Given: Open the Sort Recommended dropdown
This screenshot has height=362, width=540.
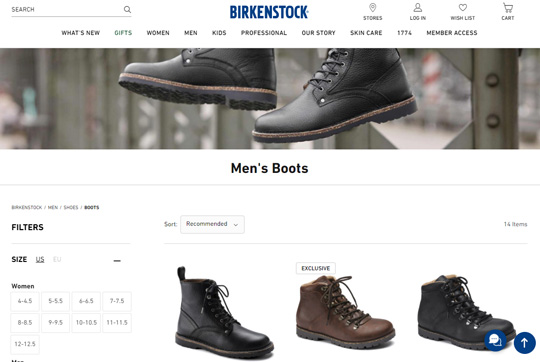Looking at the screenshot, I should 212,224.
